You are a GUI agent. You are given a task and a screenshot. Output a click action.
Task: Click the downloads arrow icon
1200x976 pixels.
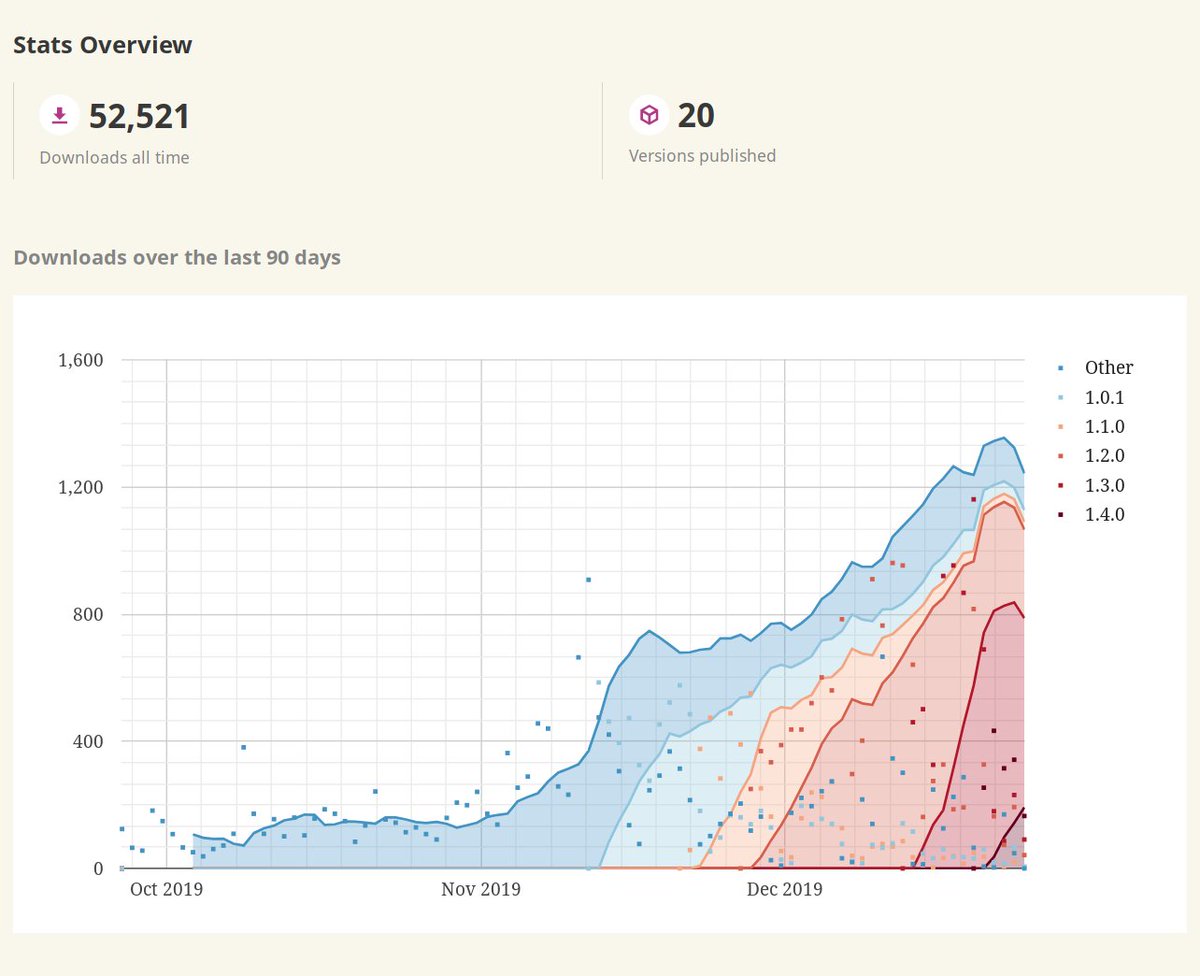pyautogui.click(x=58, y=114)
